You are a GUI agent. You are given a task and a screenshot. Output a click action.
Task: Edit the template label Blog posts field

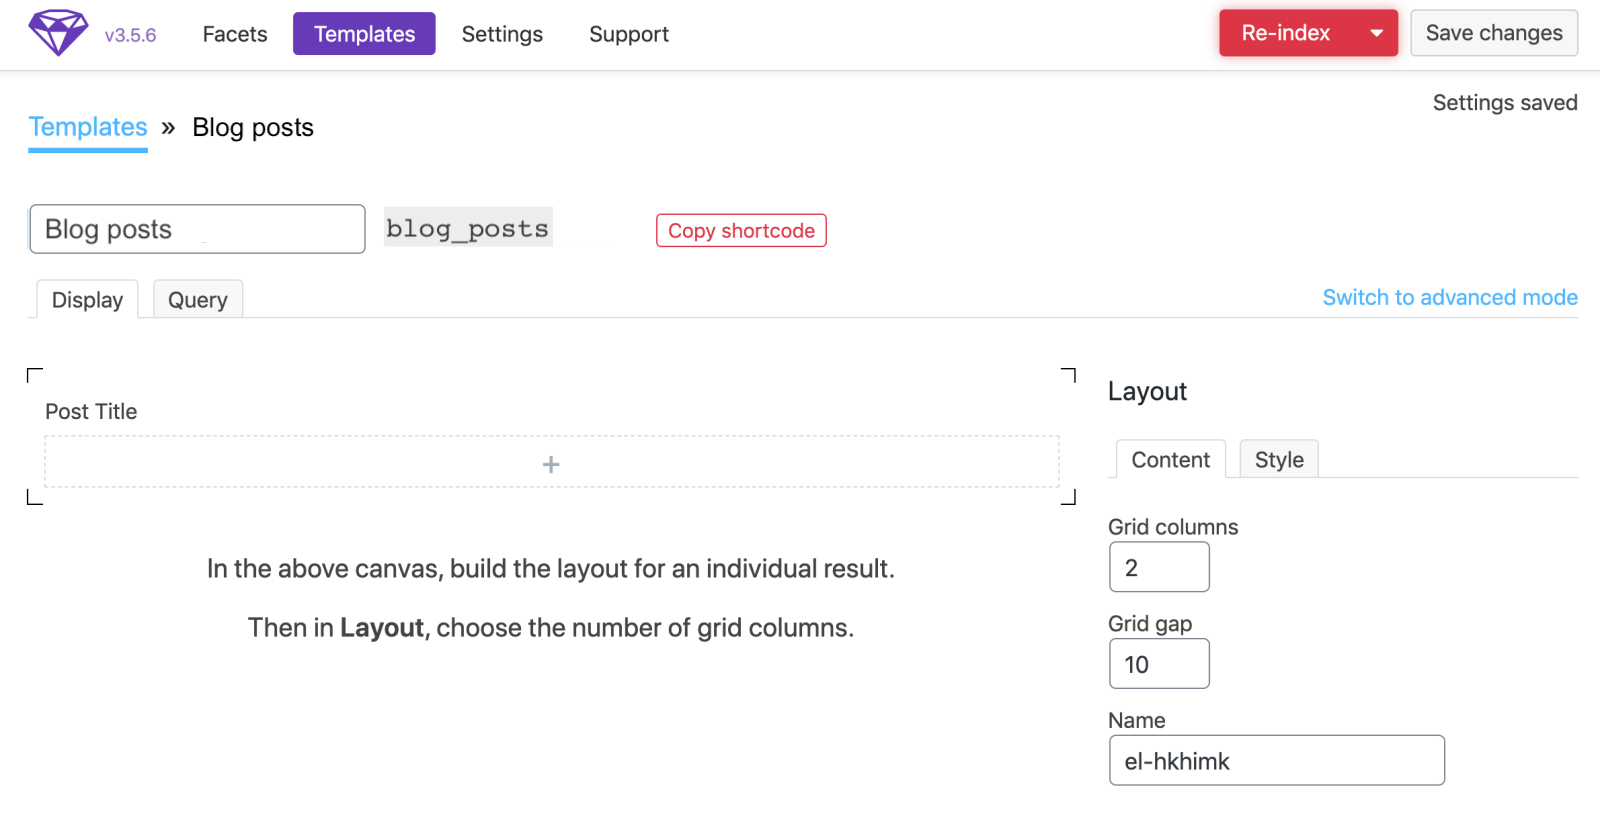[x=197, y=229]
